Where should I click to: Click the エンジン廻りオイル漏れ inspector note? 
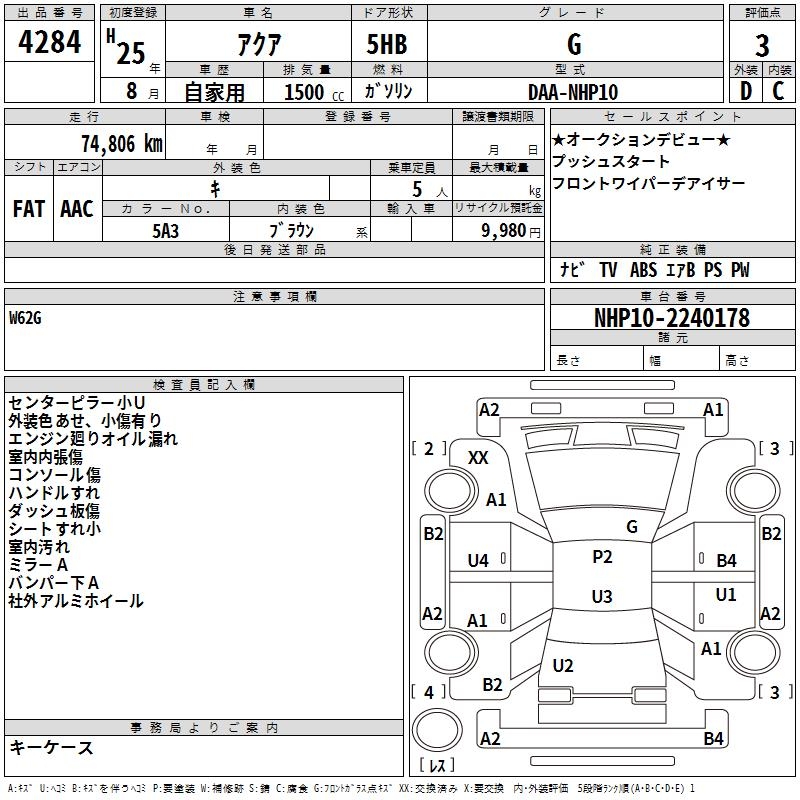point(93,438)
